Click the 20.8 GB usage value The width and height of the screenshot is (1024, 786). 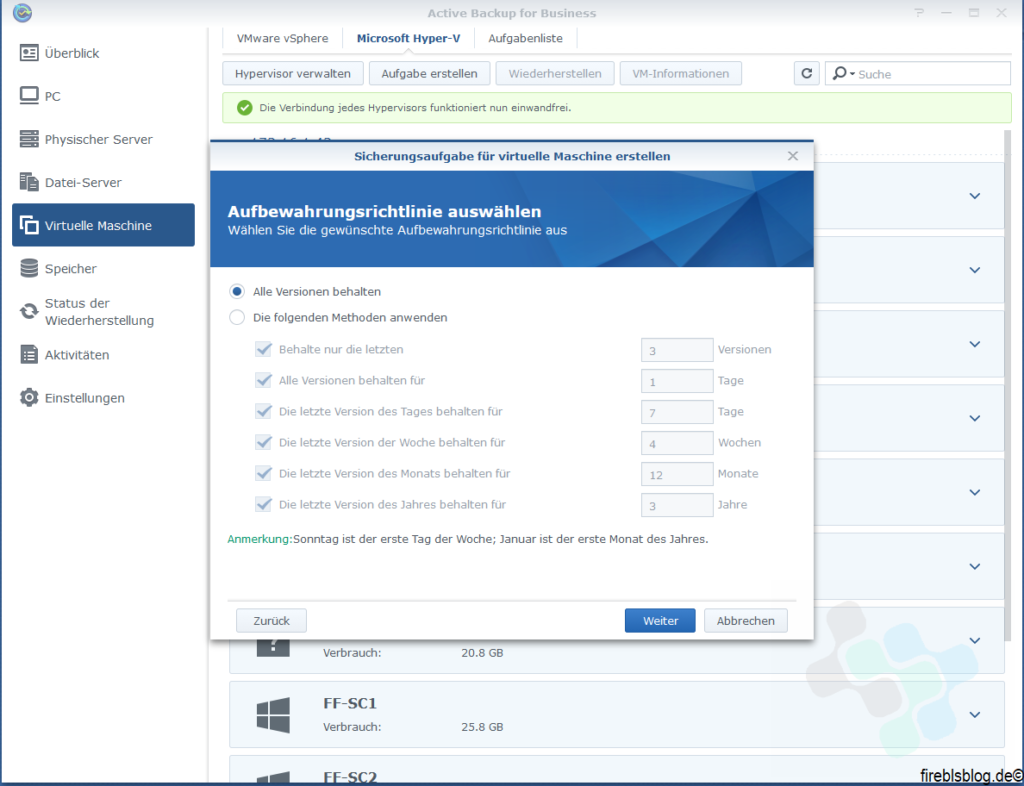pos(482,653)
